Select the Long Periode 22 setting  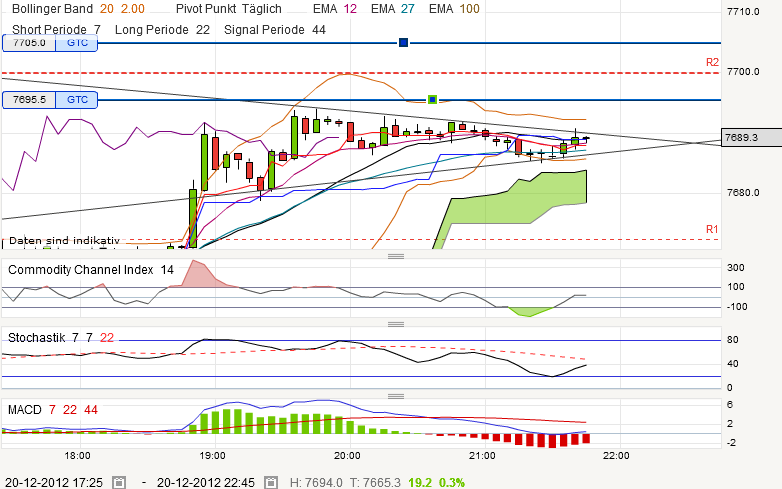[x=162, y=30]
